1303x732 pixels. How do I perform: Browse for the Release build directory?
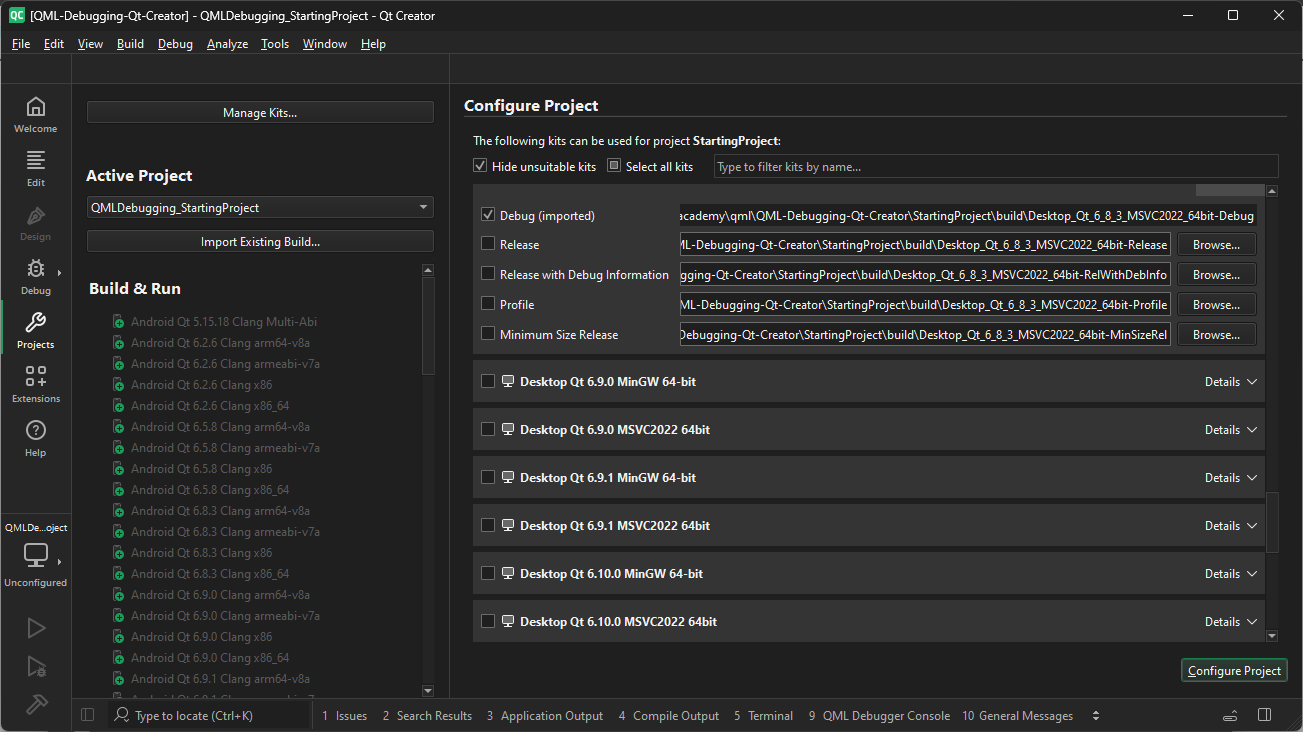coord(1216,244)
